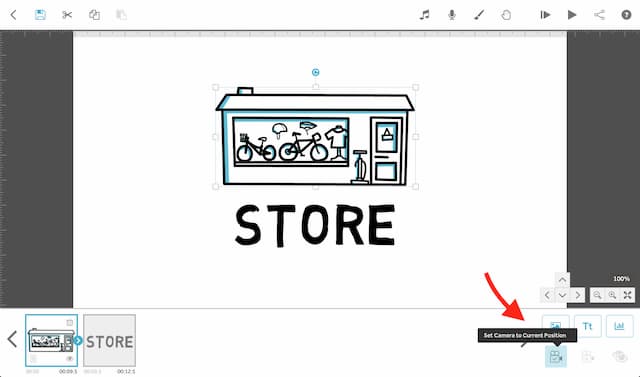Viewport: 640px width, 377px height.
Task: Pan the canvas right
Action: click(578, 295)
